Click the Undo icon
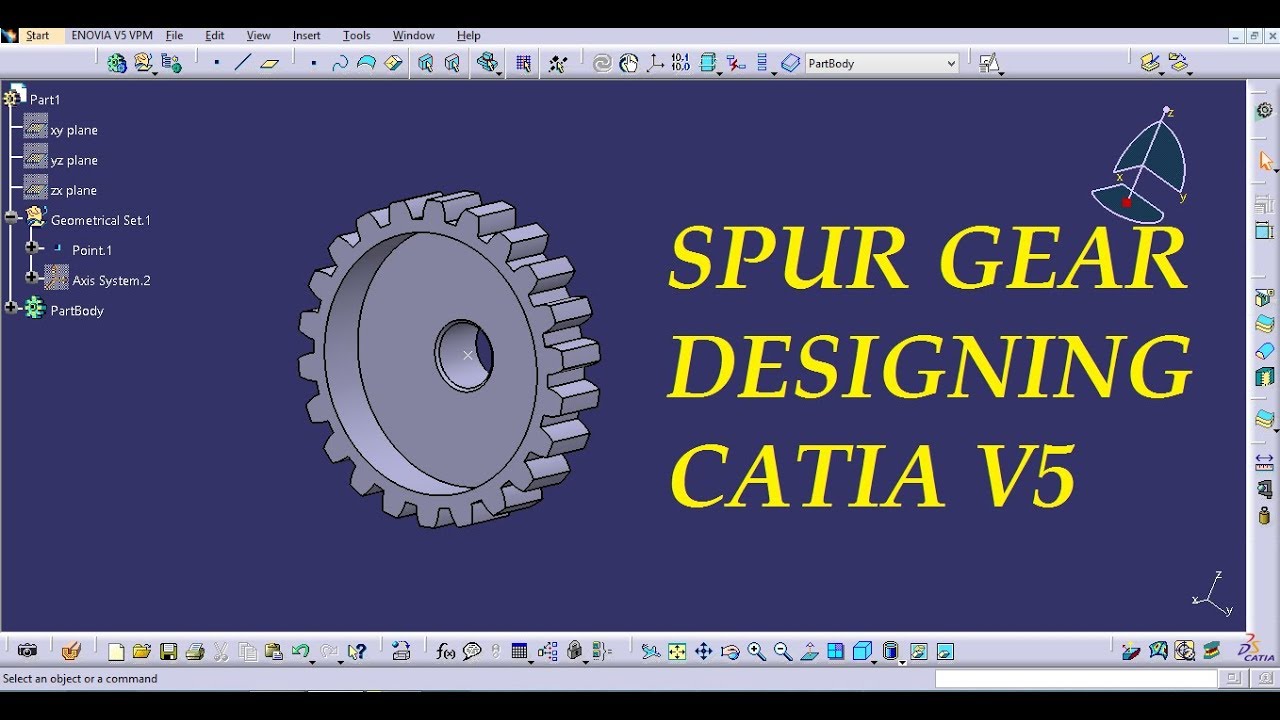Image resolution: width=1280 pixels, height=720 pixels. tap(299, 652)
